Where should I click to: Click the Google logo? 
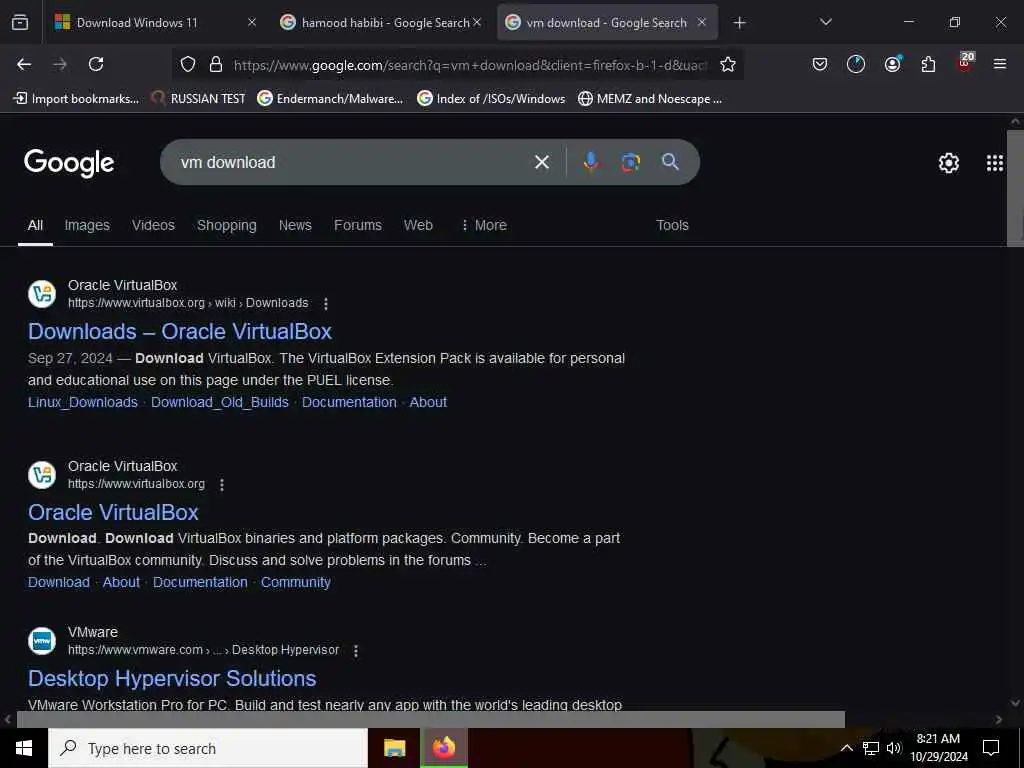tap(69, 163)
